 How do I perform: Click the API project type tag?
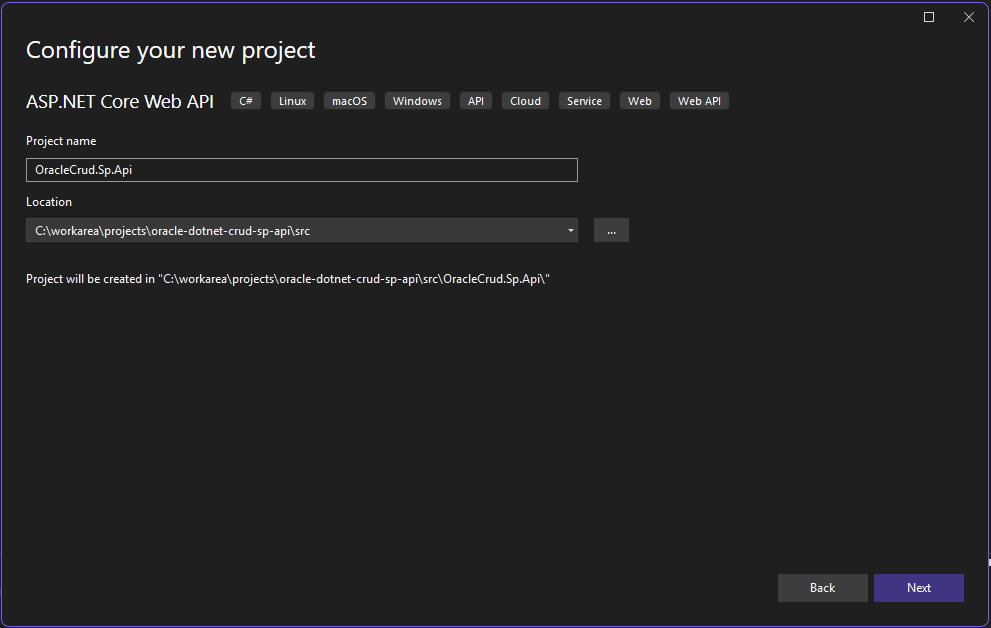[476, 101]
